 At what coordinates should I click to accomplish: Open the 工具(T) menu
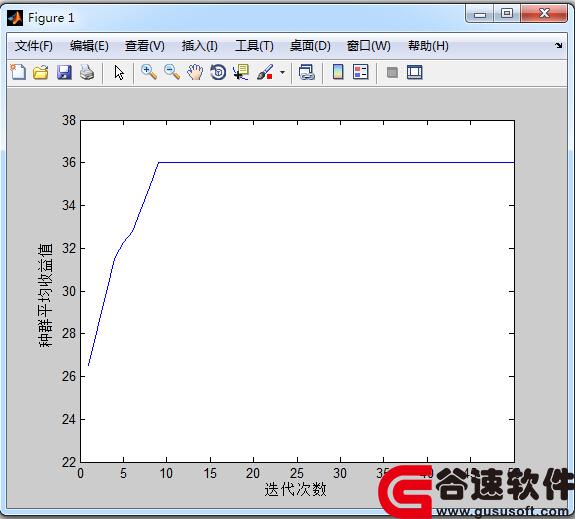point(254,46)
